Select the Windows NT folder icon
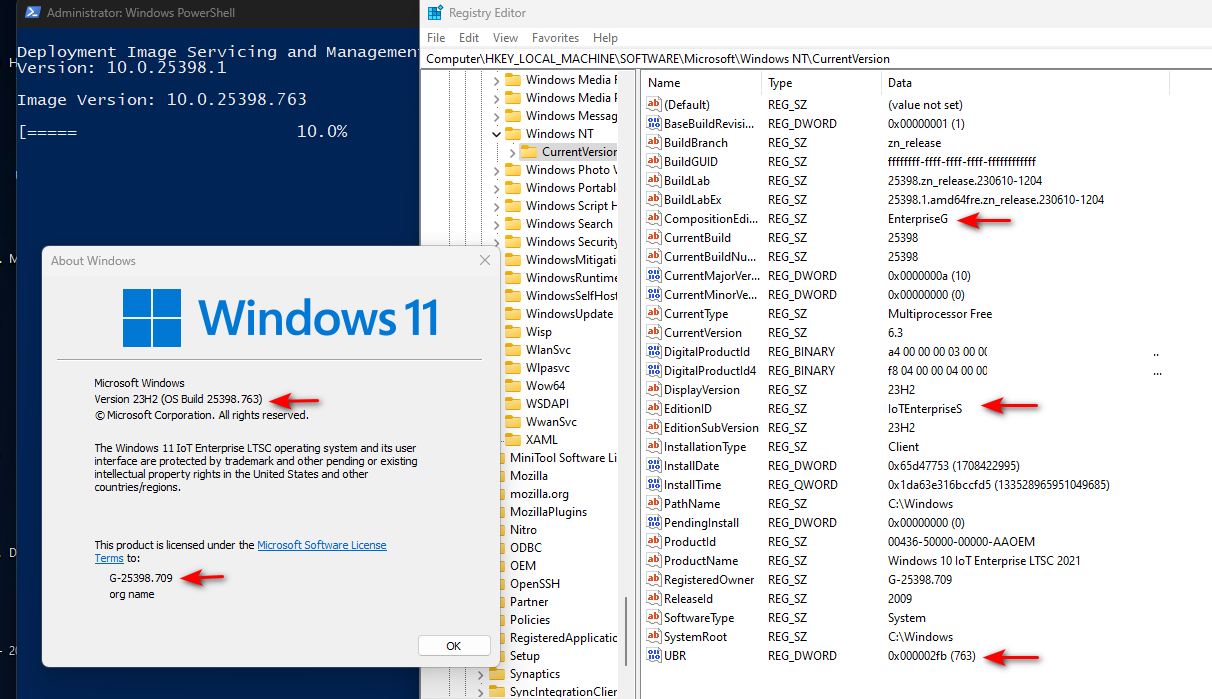1212x699 pixels. [x=513, y=134]
